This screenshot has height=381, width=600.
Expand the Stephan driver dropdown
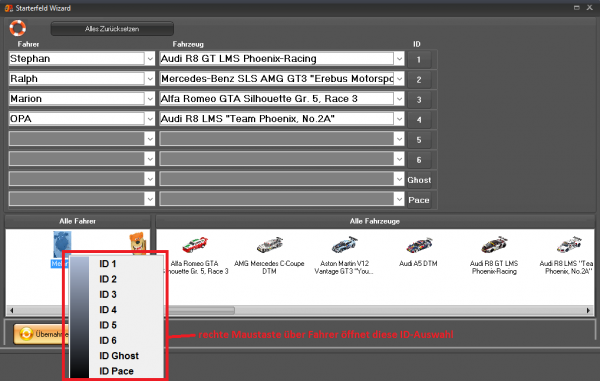(150, 59)
